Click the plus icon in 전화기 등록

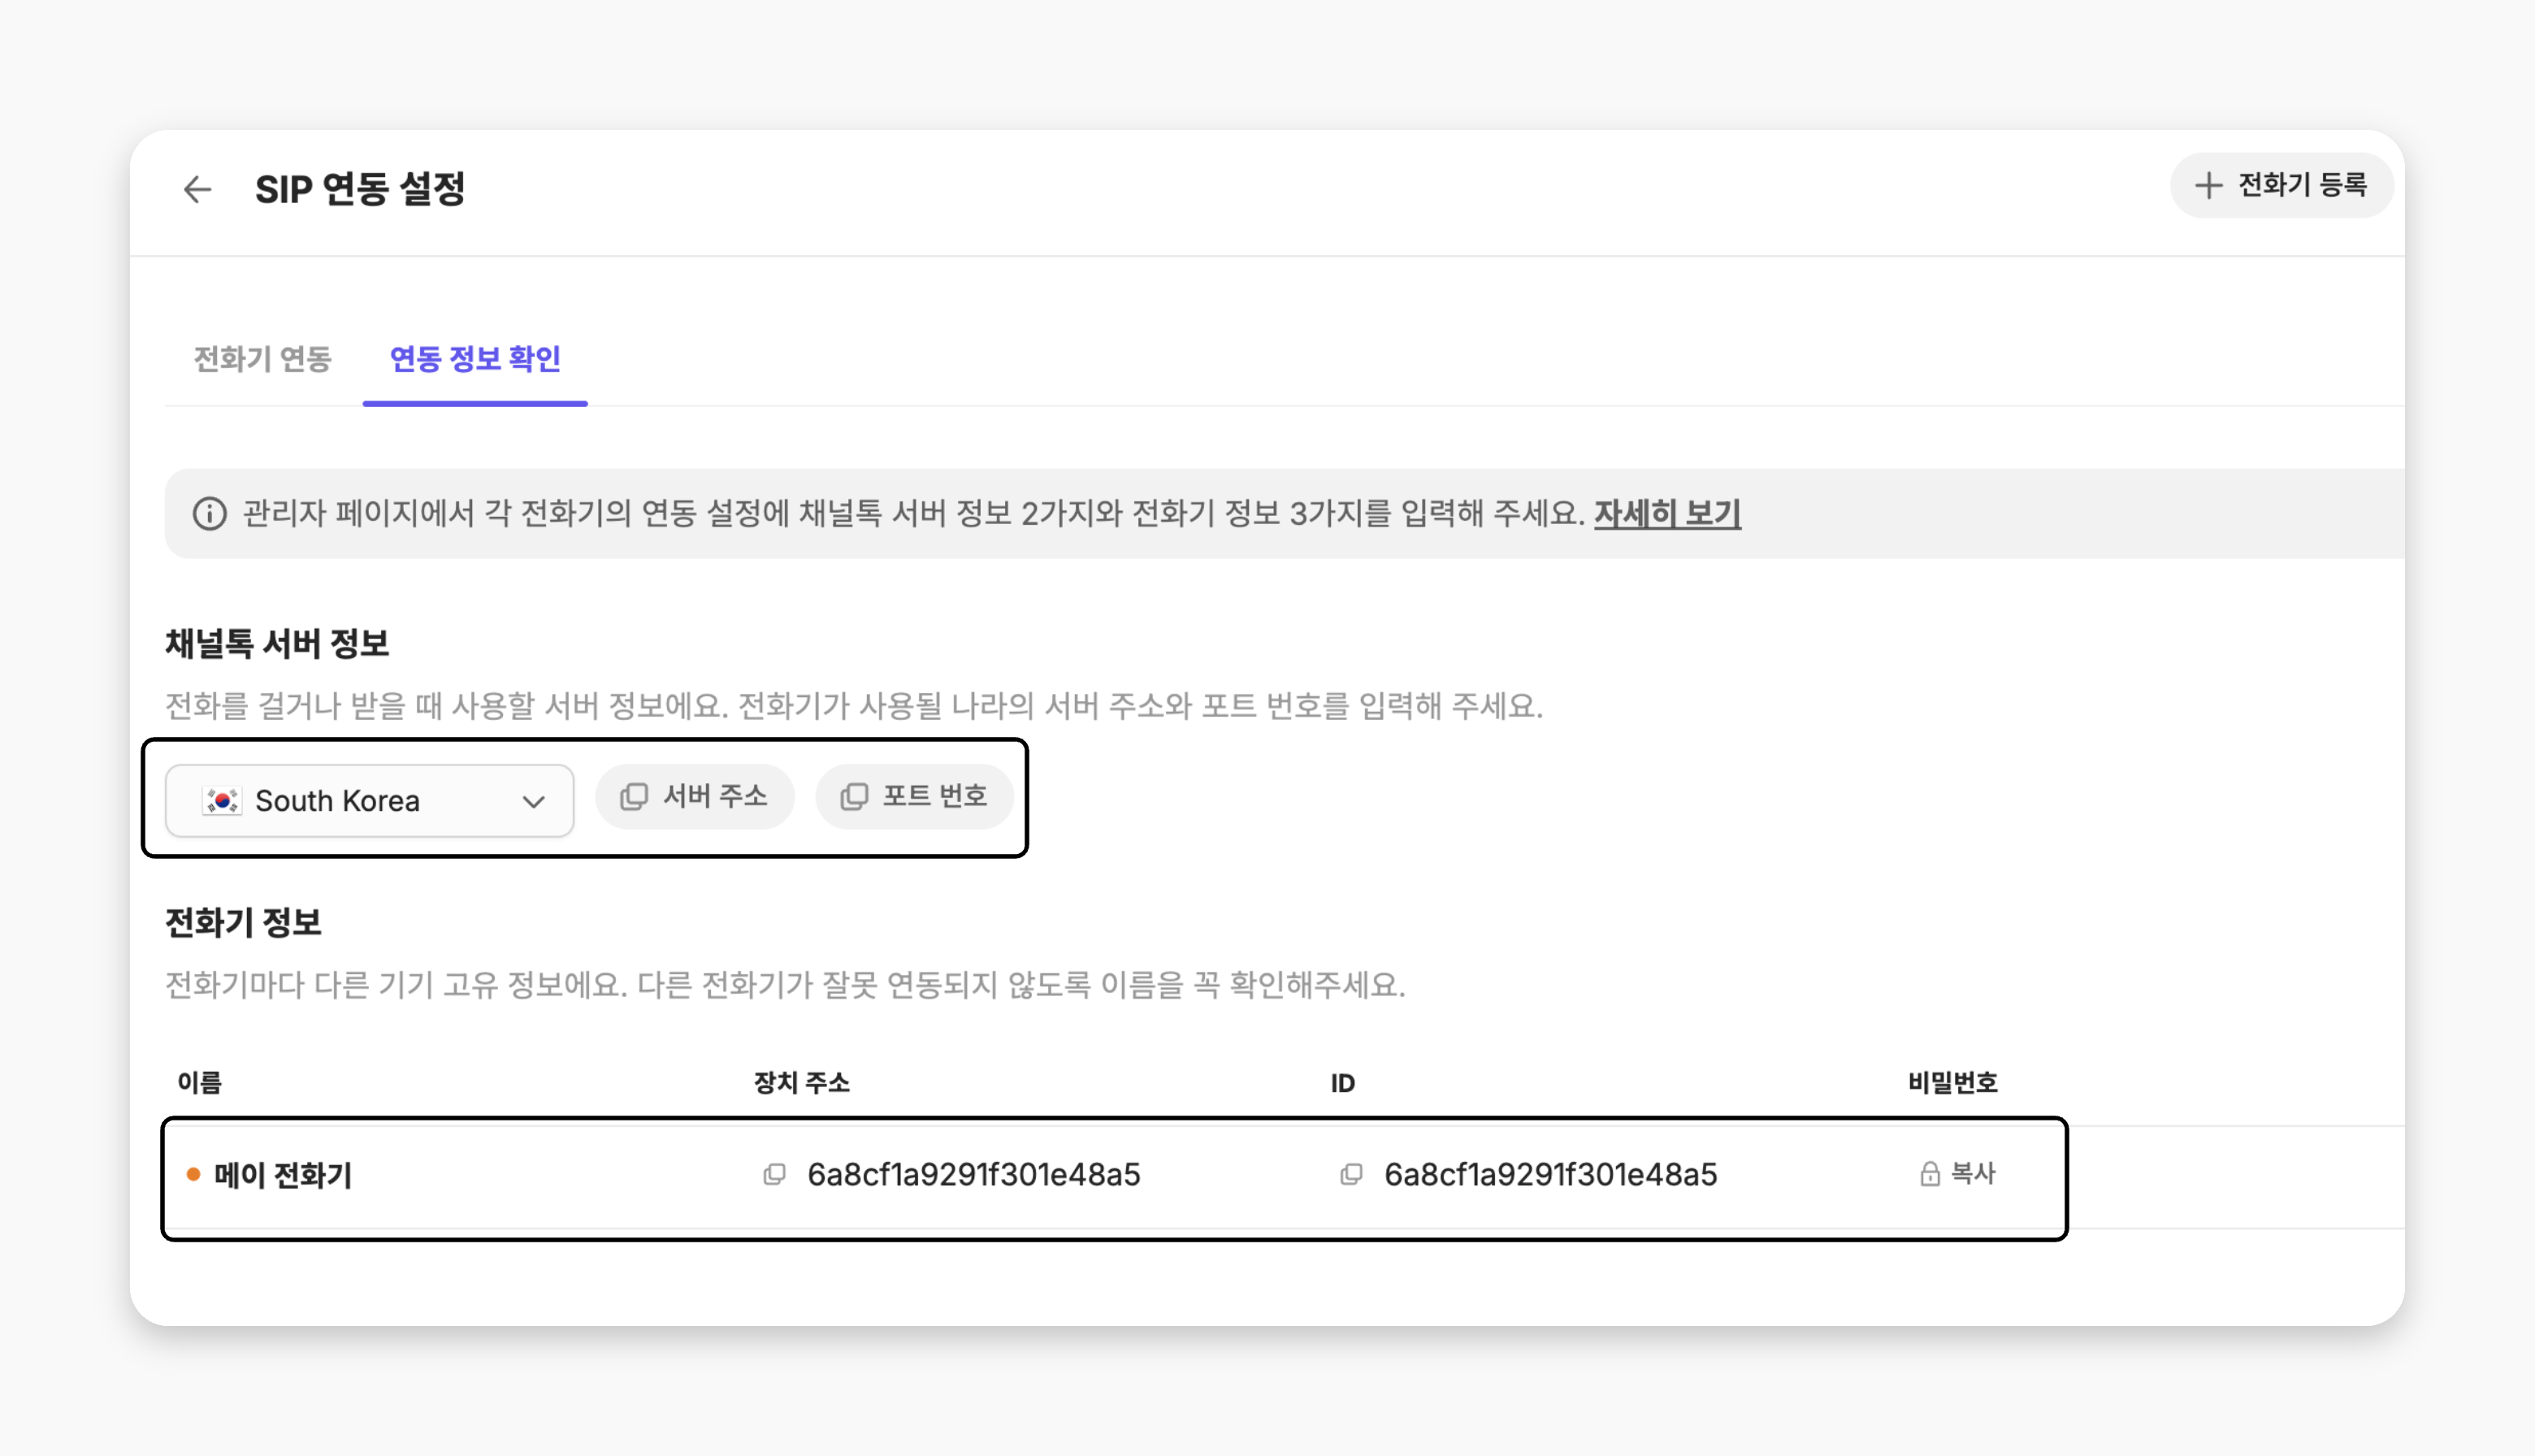2208,185
